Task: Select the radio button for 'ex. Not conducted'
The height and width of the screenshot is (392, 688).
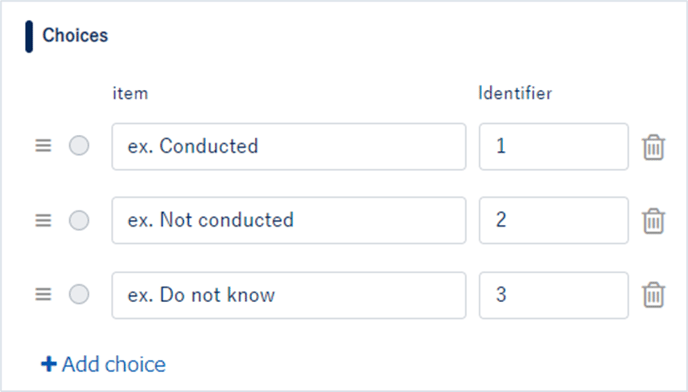Action: coord(79,220)
